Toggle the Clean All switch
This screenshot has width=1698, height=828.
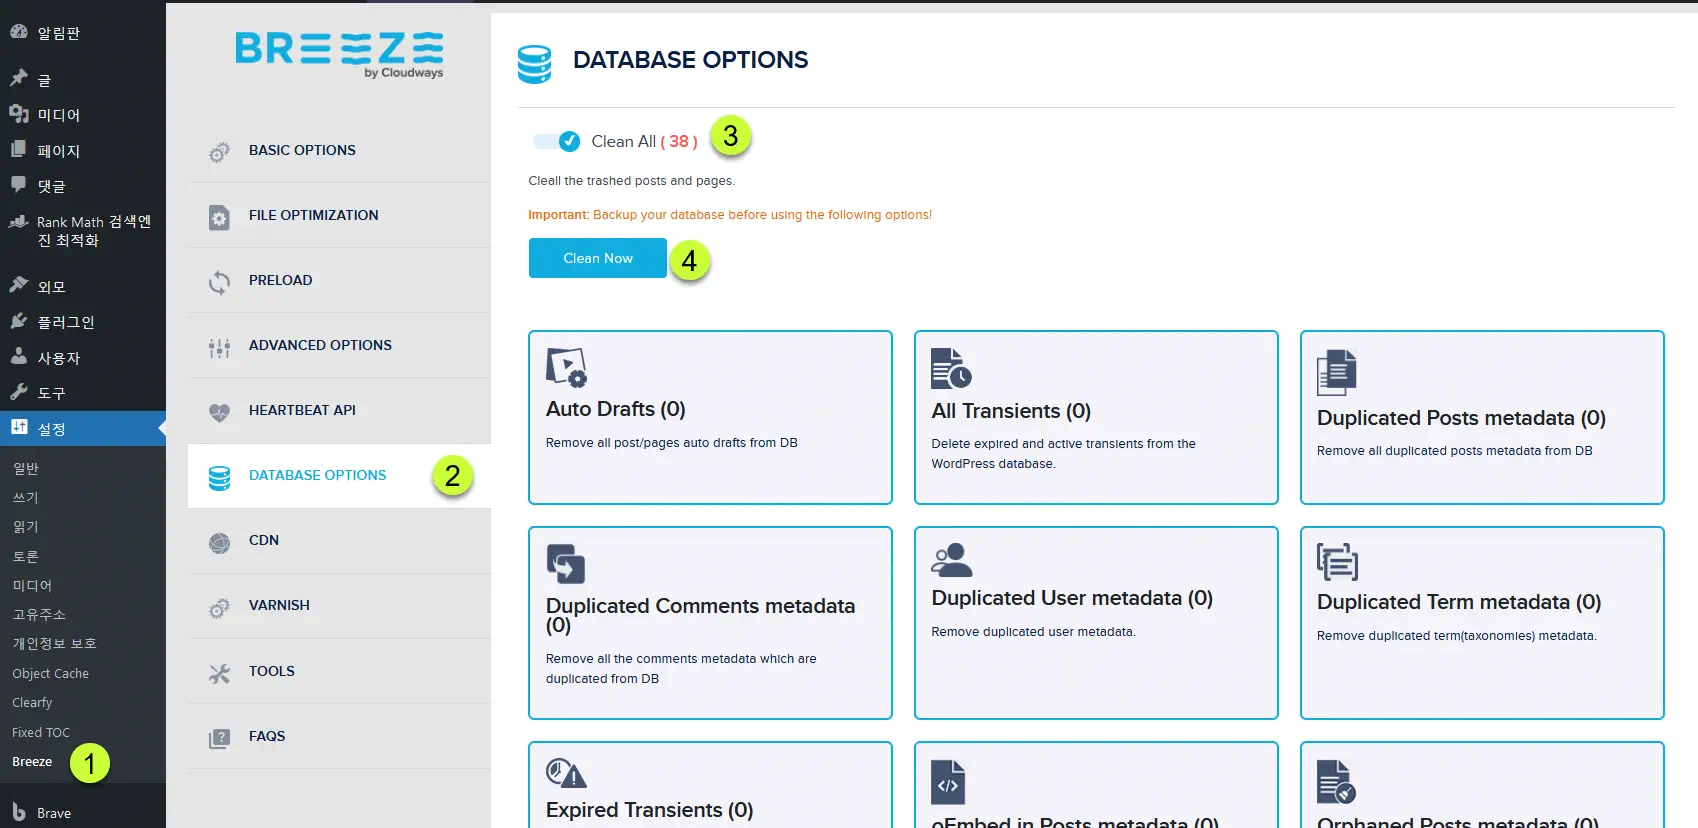pos(556,142)
